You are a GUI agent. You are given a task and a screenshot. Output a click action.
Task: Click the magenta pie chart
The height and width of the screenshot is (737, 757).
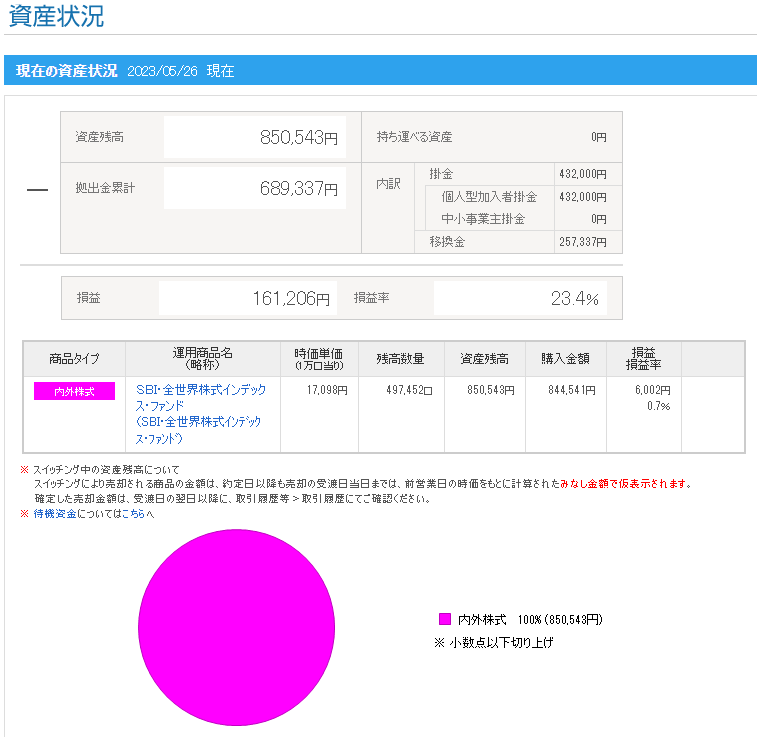click(236, 627)
